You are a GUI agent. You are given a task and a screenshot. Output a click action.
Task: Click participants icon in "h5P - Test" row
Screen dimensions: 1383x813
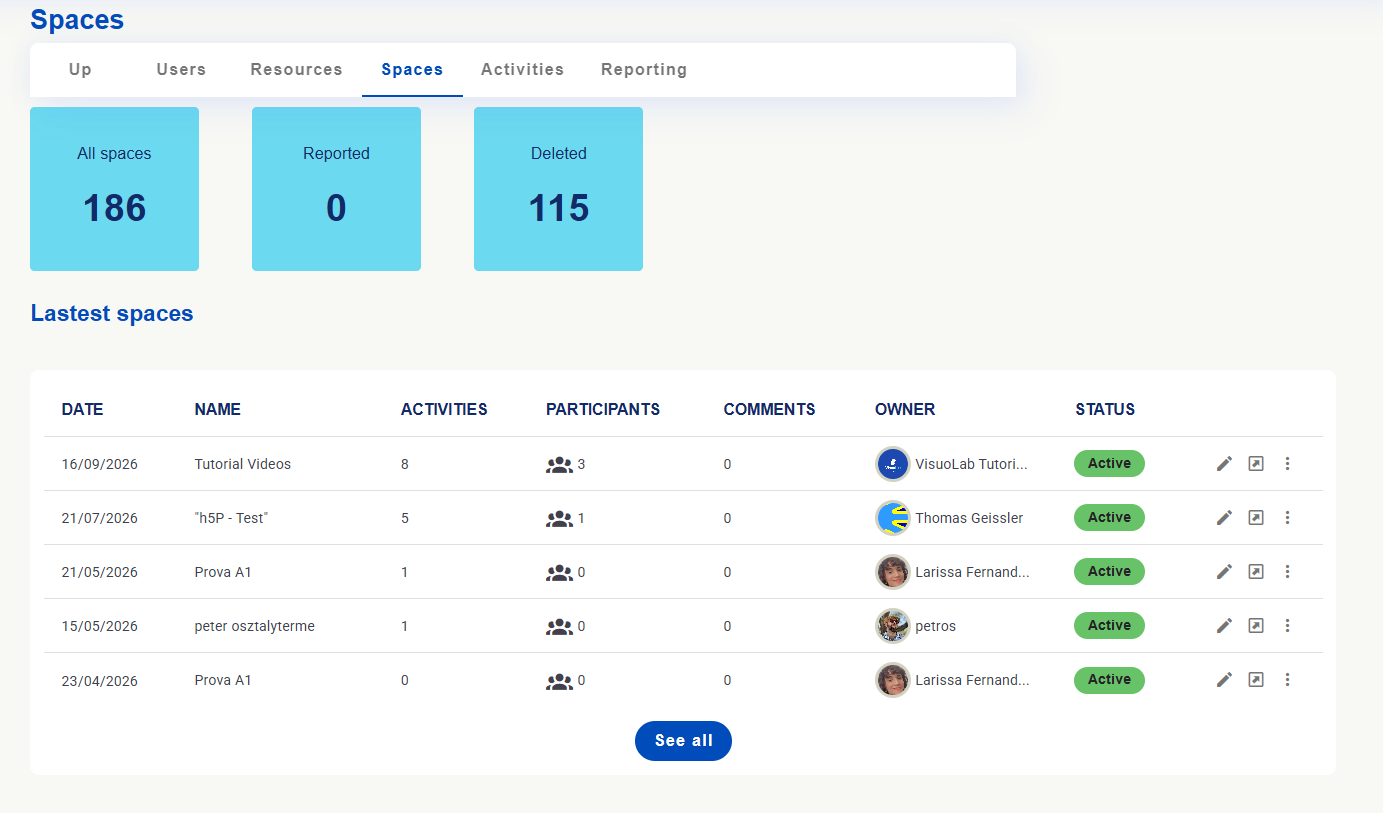[559, 519]
